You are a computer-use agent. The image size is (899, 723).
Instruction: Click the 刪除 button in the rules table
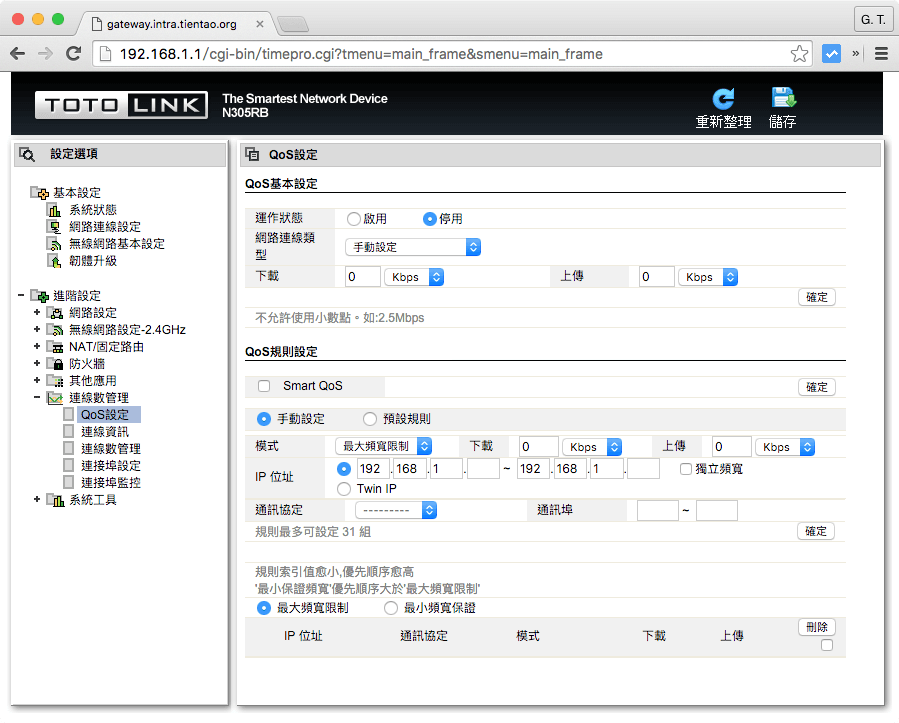pos(816,627)
